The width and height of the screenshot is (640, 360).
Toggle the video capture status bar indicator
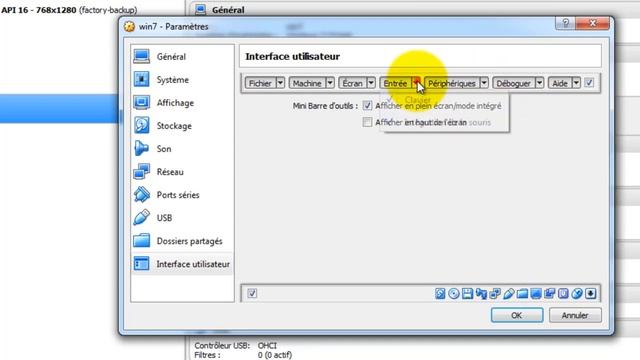click(550, 293)
